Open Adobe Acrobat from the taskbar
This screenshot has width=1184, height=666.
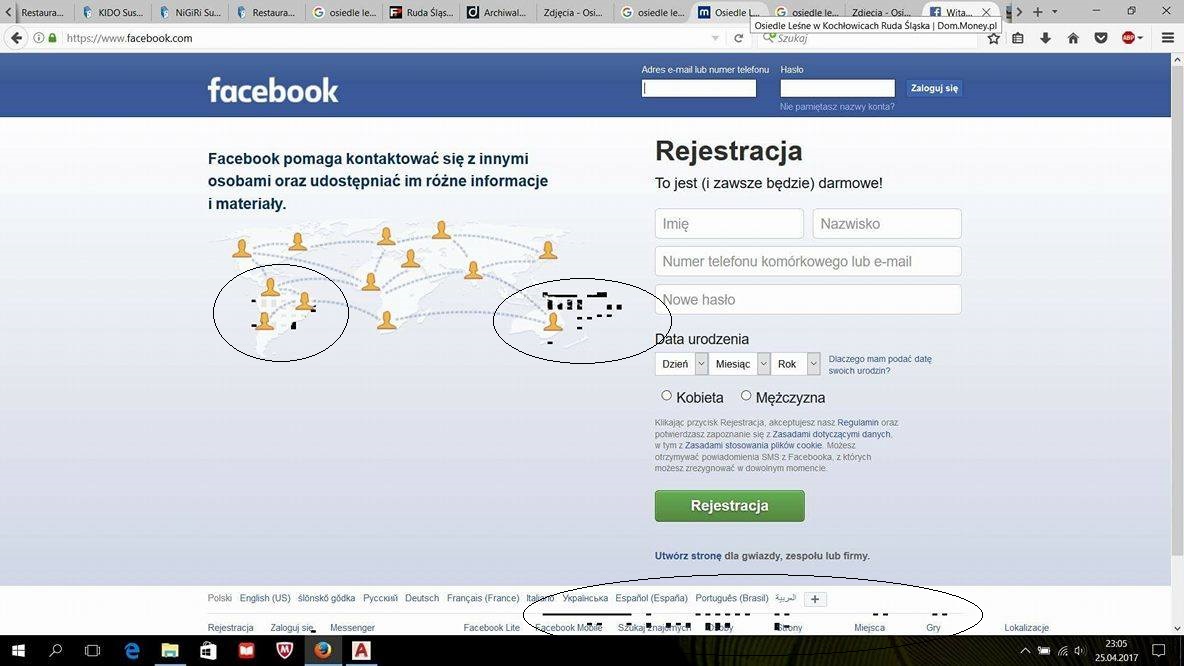tap(361, 650)
